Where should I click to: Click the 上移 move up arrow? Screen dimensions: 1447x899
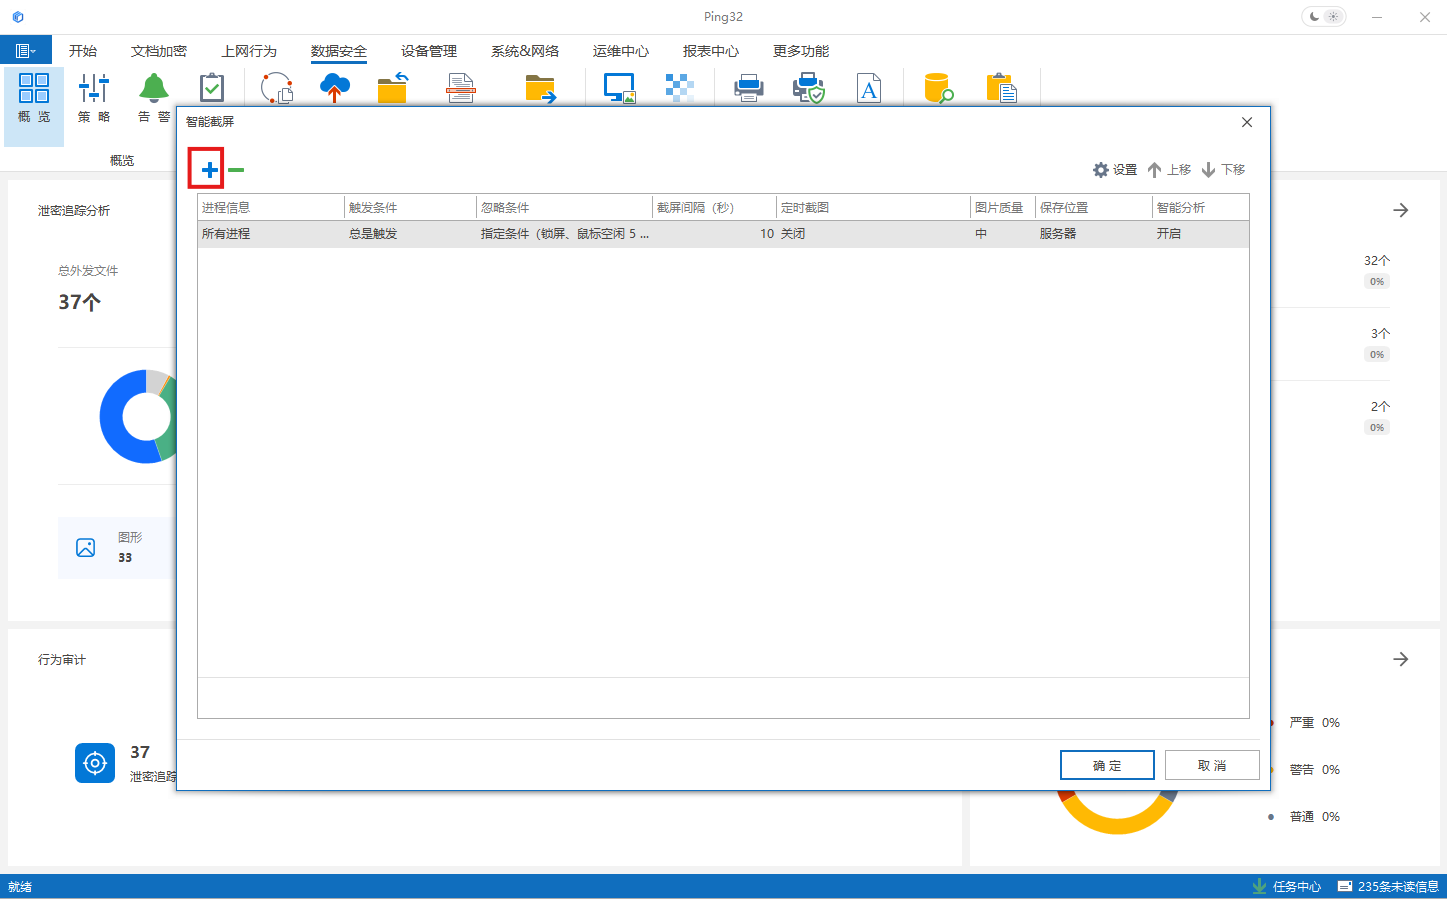coord(1169,170)
